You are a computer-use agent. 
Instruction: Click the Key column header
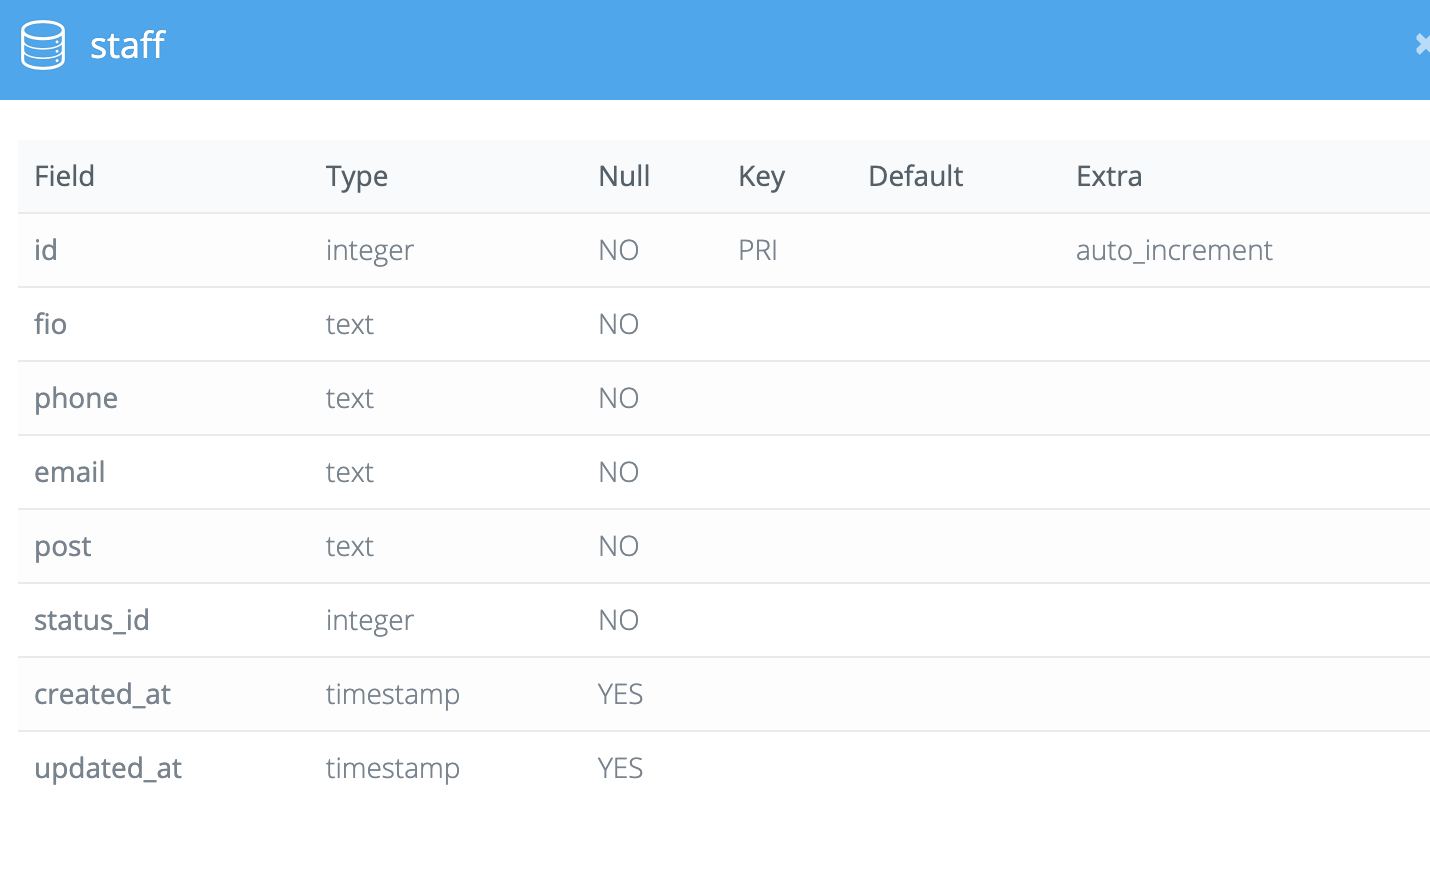(761, 176)
